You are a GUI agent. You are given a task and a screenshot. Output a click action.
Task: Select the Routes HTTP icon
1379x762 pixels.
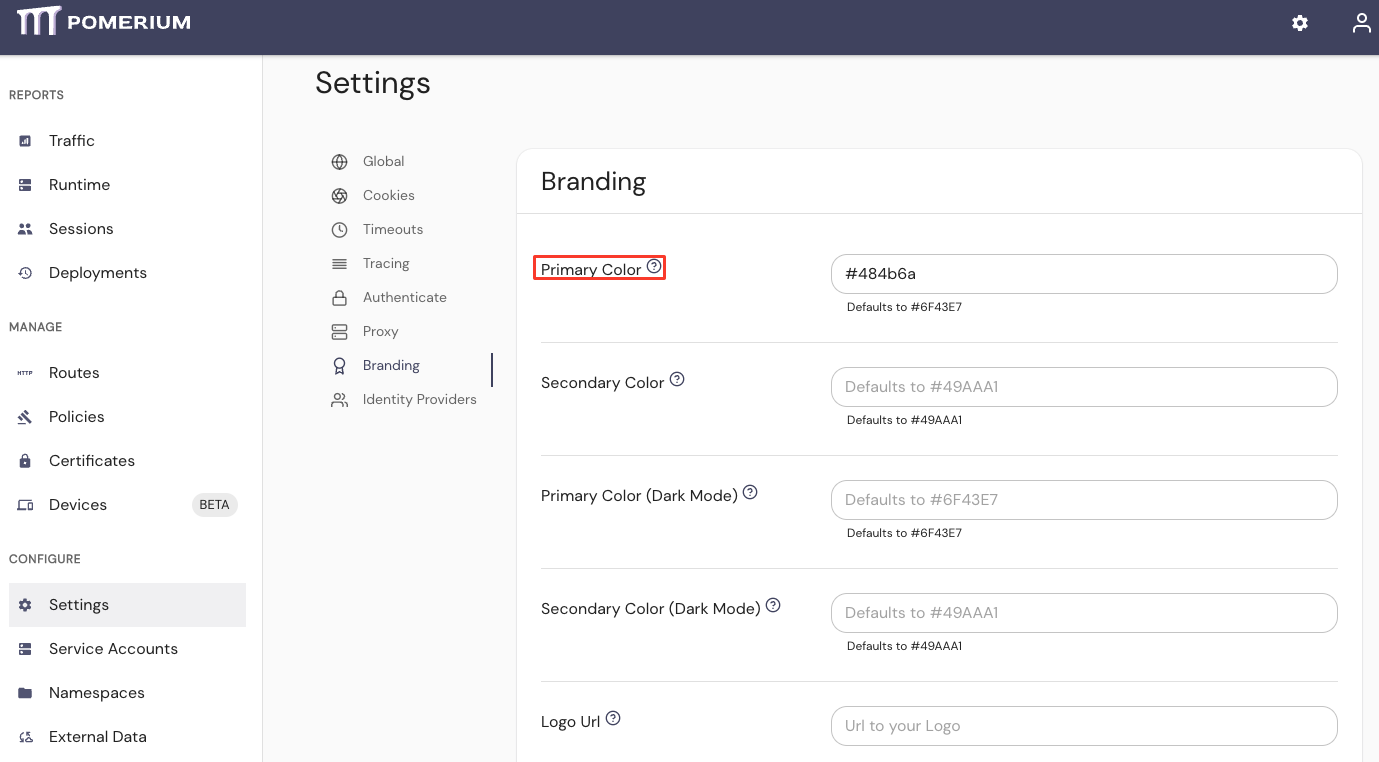(24, 372)
